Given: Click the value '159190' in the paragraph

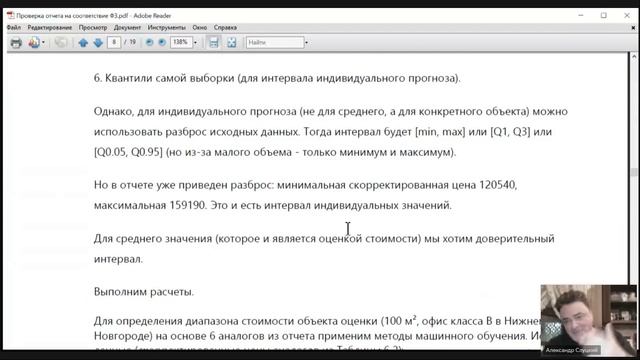Looking at the screenshot, I should [188, 205].
